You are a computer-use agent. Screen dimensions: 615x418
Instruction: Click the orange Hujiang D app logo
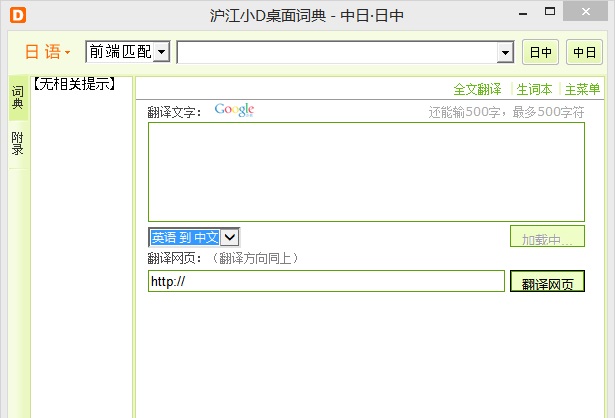coord(18,15)
